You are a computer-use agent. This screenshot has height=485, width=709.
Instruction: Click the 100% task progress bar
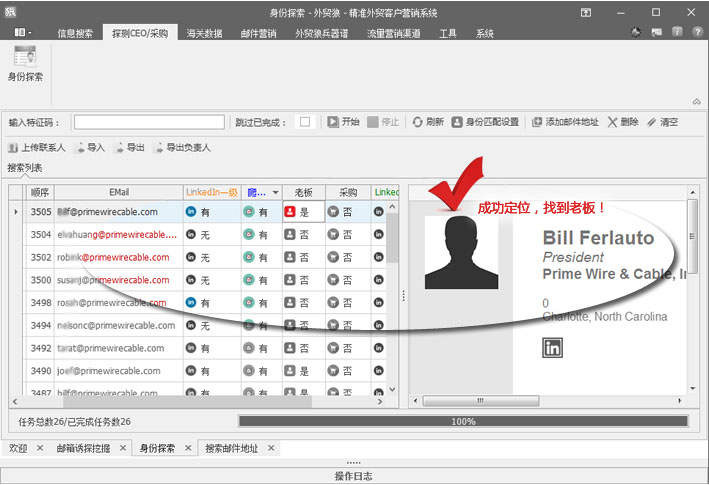(x=463, y=422)
